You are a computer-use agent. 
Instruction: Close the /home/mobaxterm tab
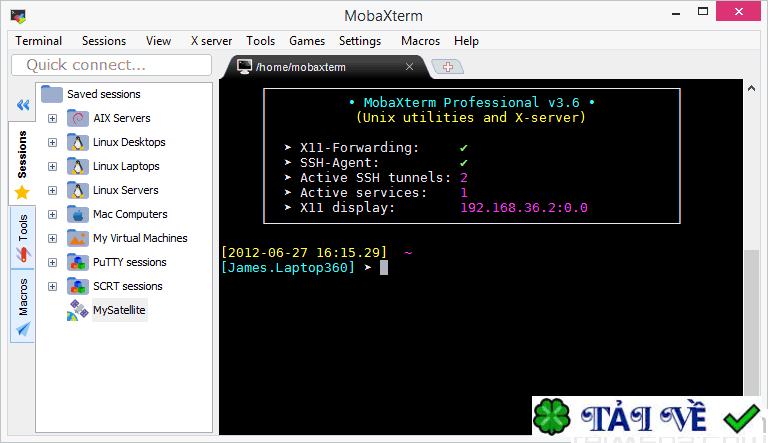pos(409,67)
